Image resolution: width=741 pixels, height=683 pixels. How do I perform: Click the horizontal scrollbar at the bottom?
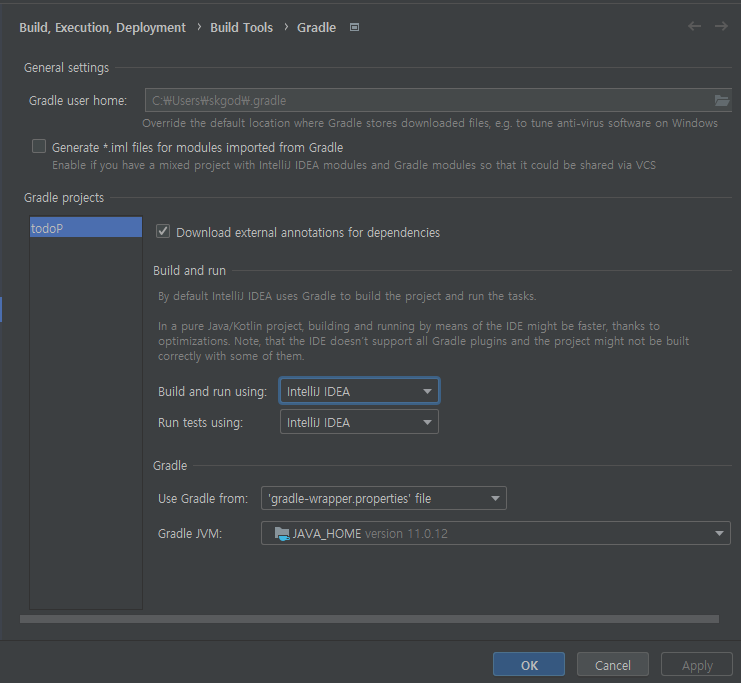click(x=369, y=619)
